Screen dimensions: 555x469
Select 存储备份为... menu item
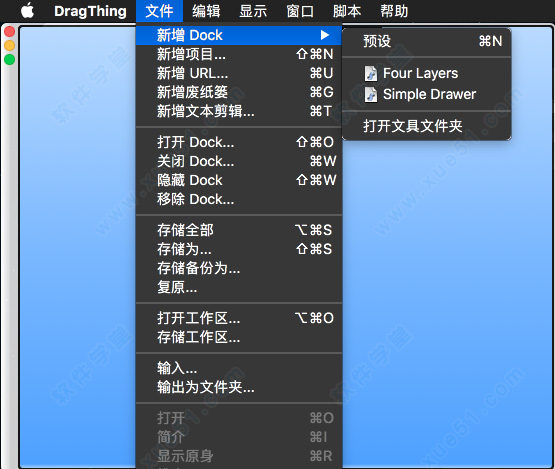(x=239, y=268)
